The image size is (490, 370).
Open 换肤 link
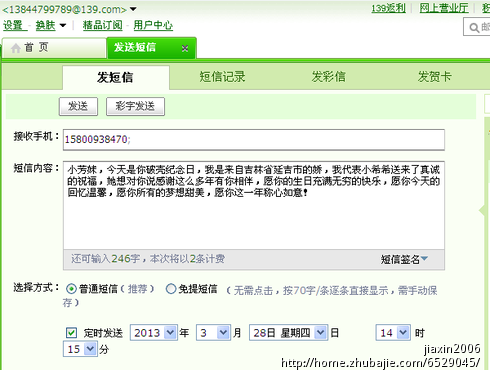[45, 25]
